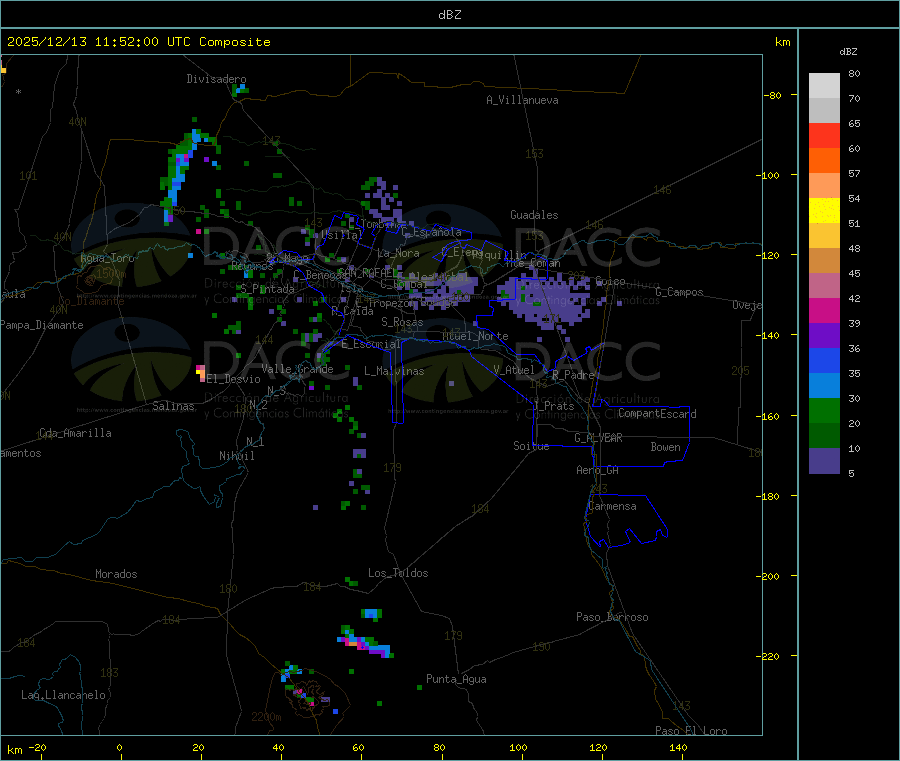Click the Atuel_Norte location label
Screen dimensions: 900x761
pos(475,336)
